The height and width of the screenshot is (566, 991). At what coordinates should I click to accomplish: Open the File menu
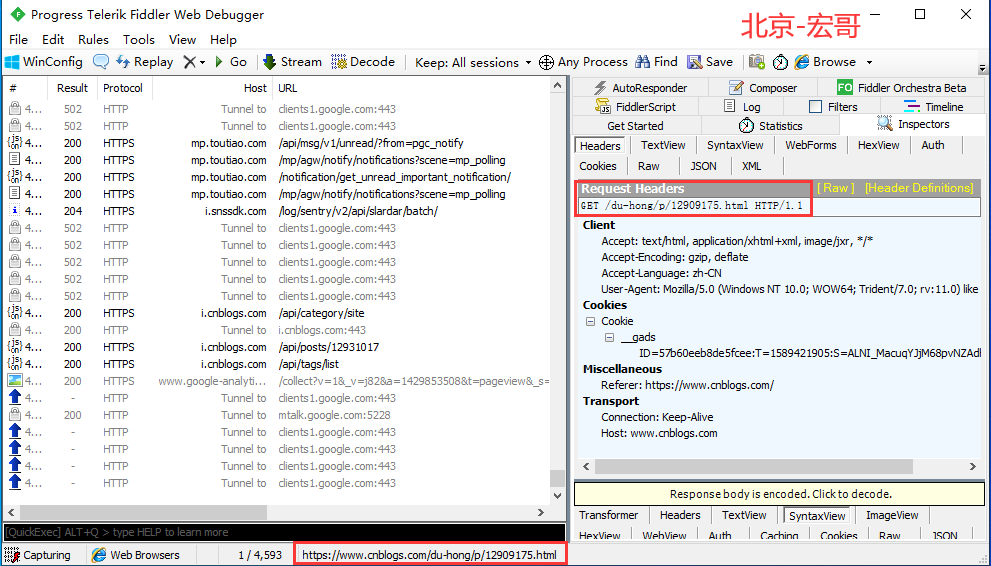click(18, 39)
